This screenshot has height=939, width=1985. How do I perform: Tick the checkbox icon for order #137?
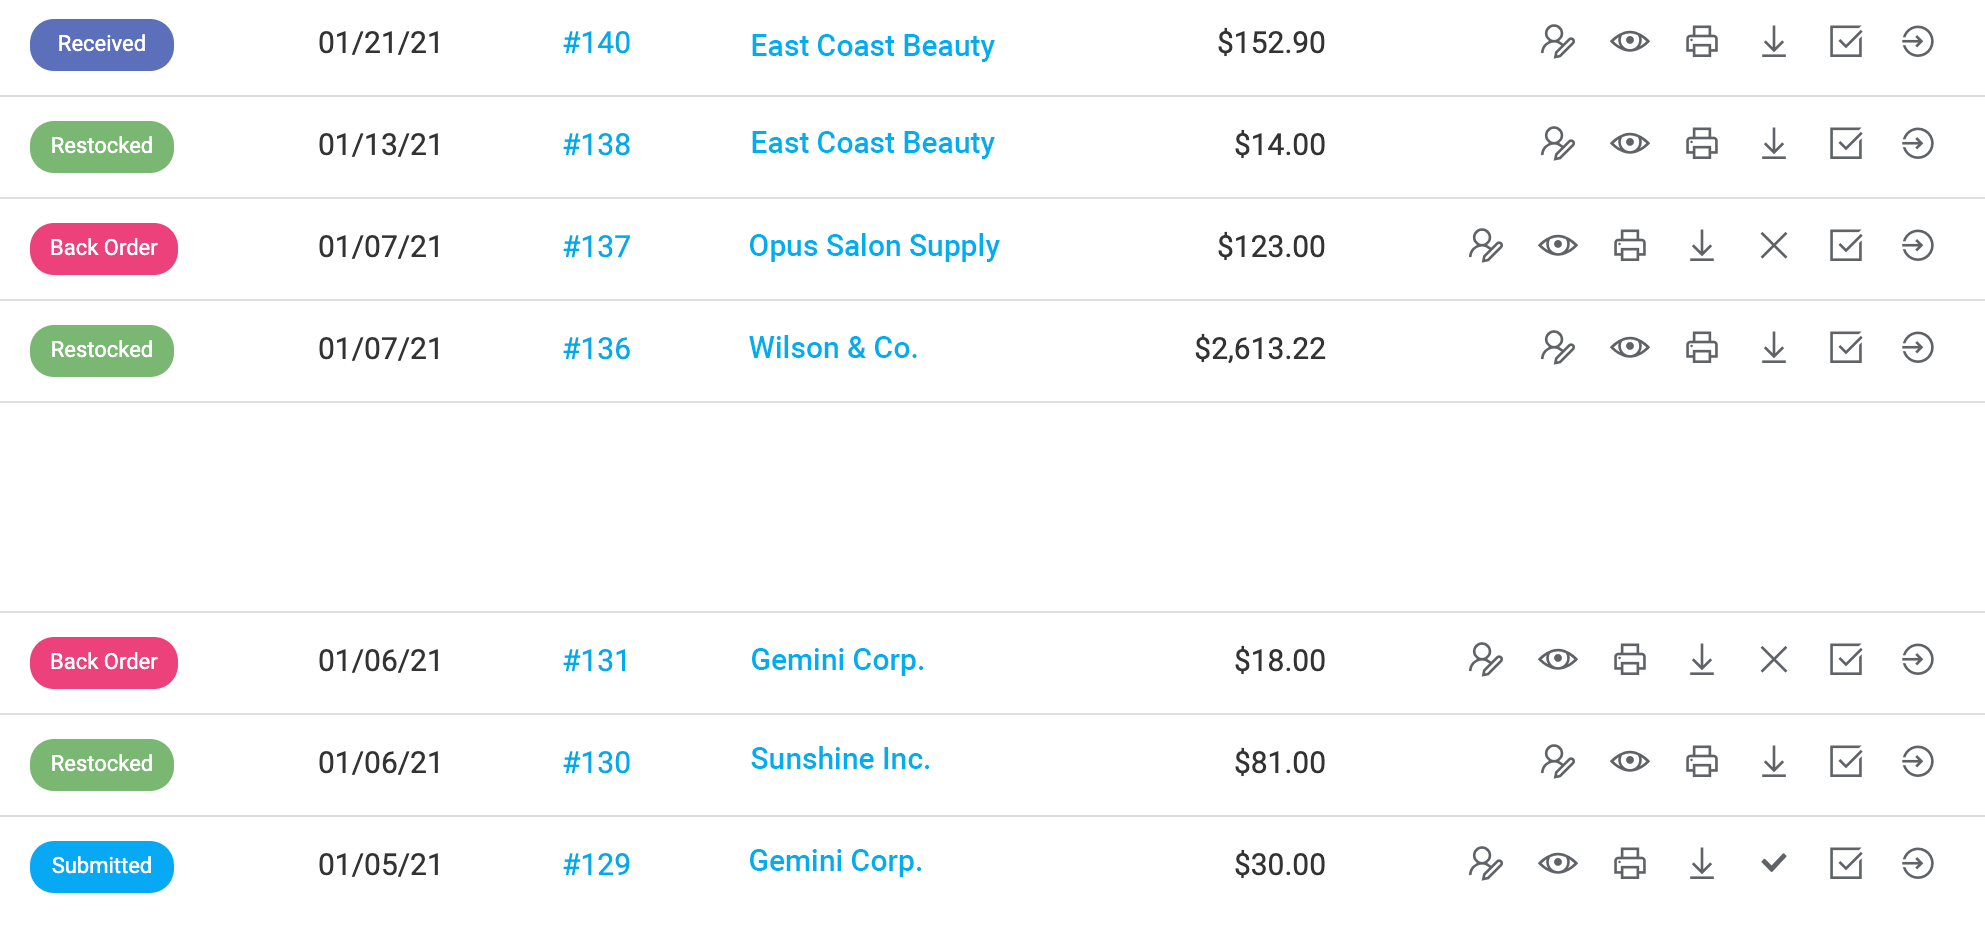(1846, 246)
